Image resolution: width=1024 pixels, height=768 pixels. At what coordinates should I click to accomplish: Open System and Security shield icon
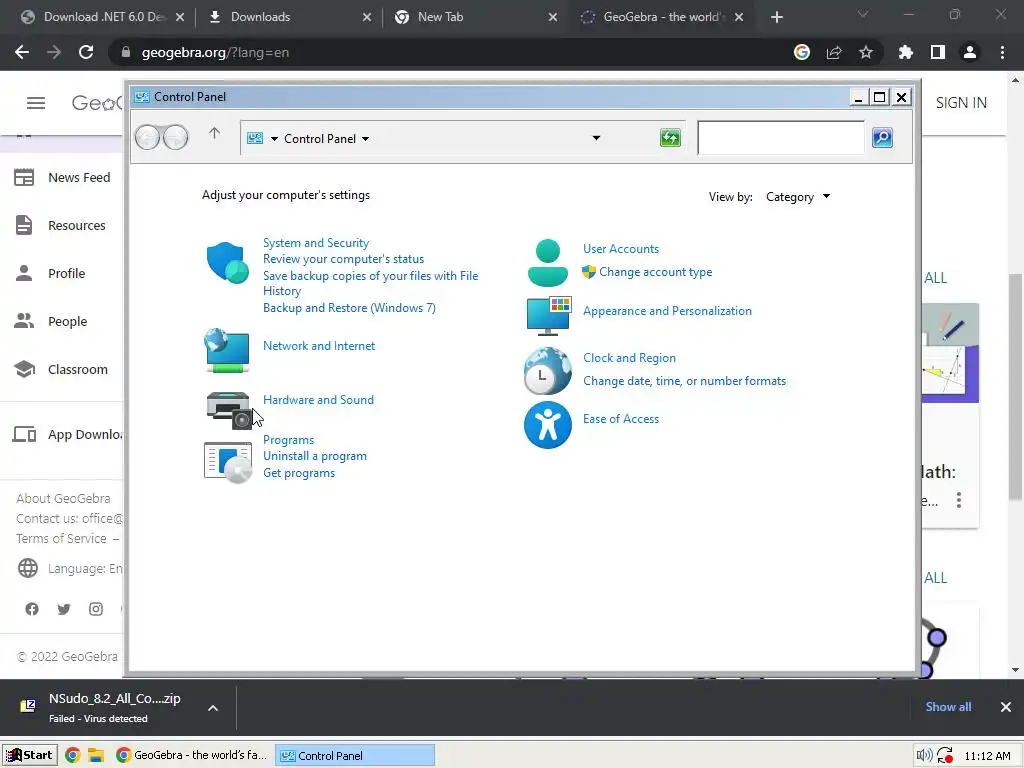227,262
